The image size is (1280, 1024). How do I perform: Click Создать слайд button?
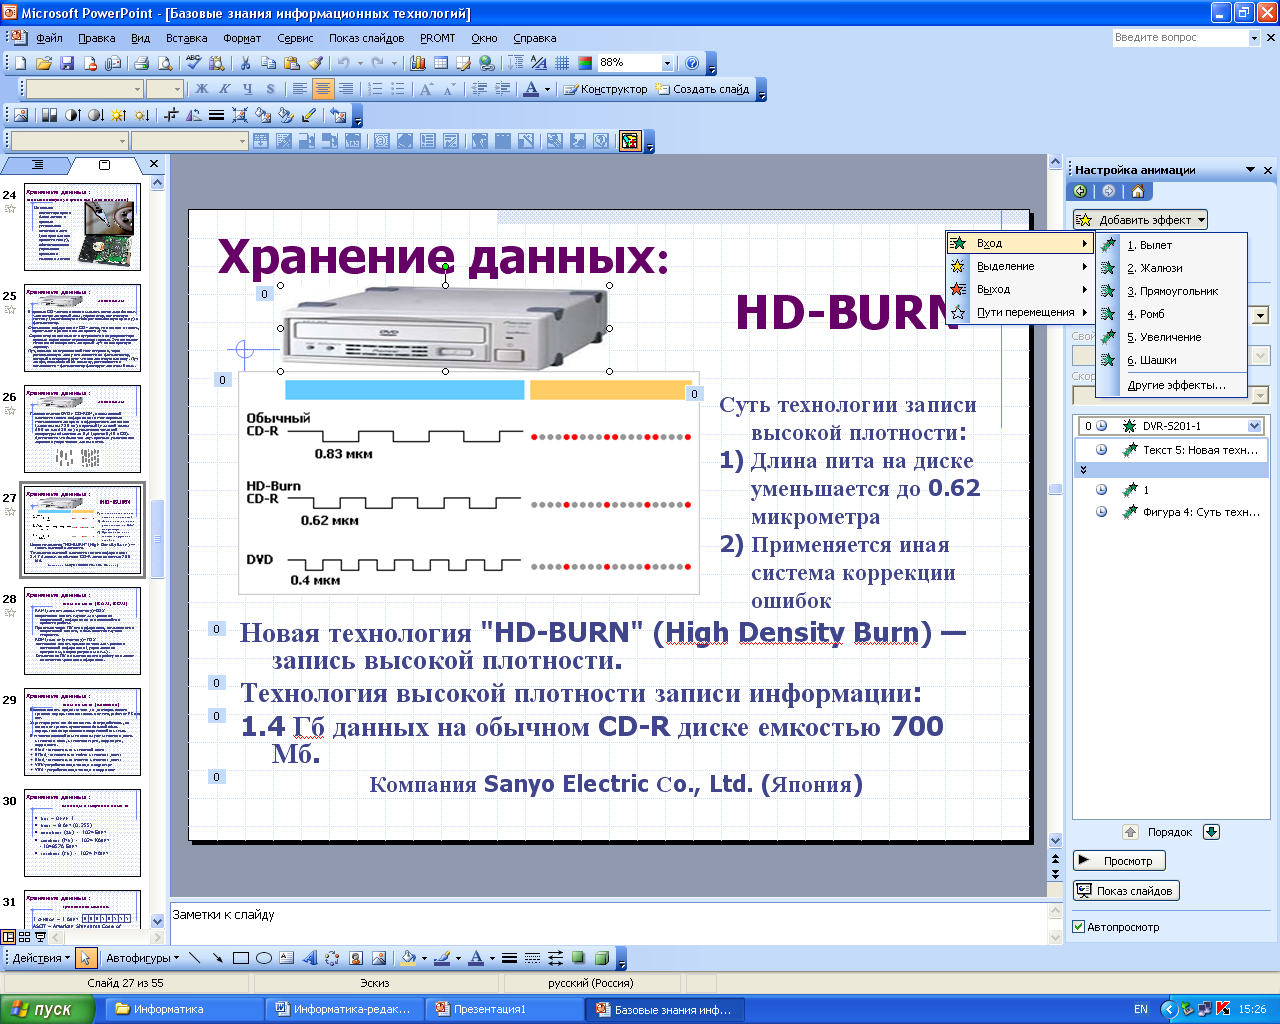702,89
